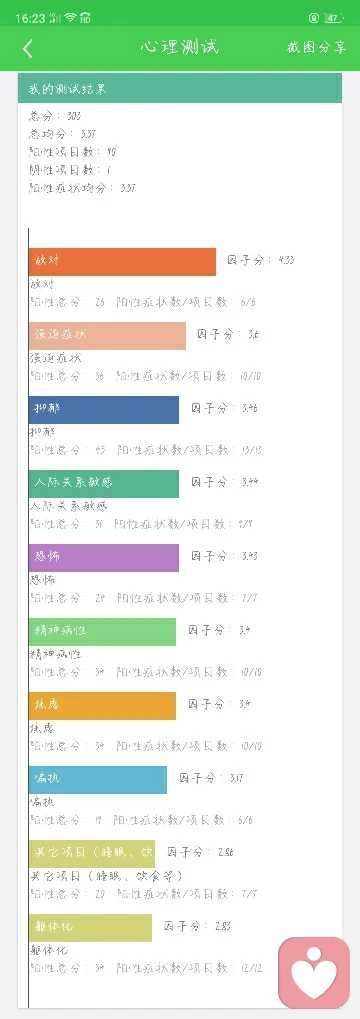Select the teal 人际关系敏感 bar
Screen dimensions: 360x1019
(x=104, y=484)
